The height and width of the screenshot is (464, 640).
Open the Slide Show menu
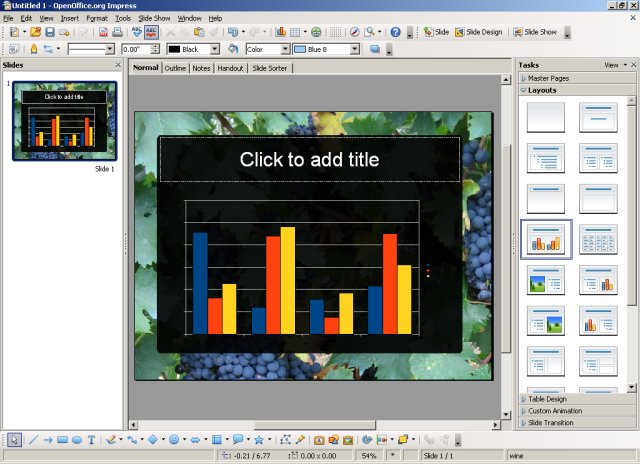point(154,18)
